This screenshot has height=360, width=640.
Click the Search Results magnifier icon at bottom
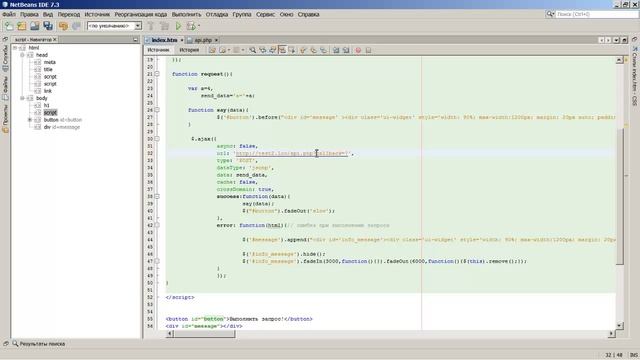pyautogui.click(x=15, y=344)
